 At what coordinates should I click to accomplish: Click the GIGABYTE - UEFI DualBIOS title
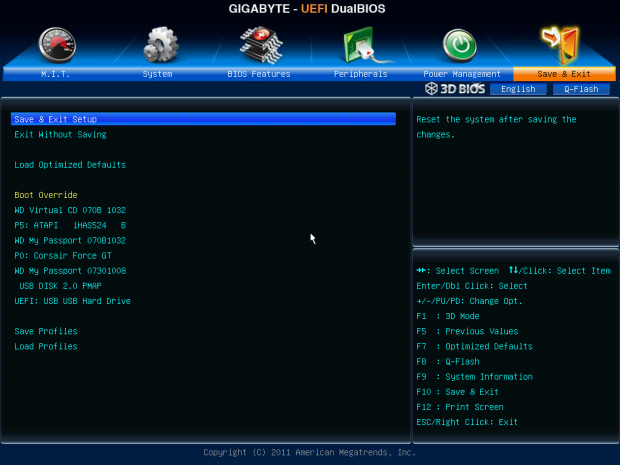pos(307,9)
